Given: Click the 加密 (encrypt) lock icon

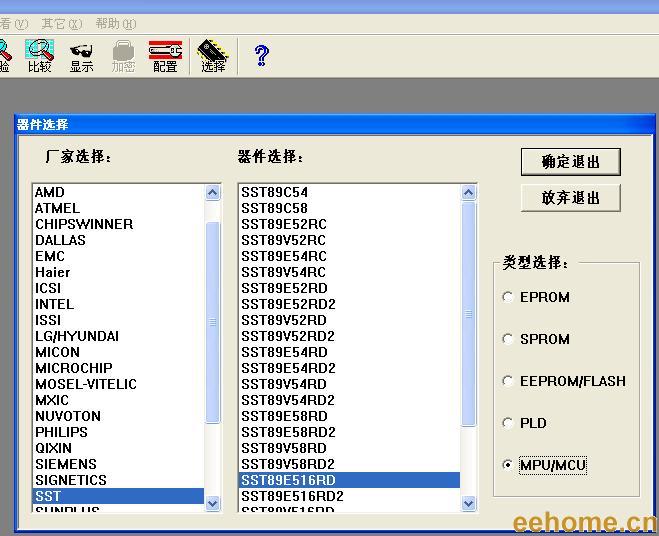Looking at the screenshot, I should point(123,56).
